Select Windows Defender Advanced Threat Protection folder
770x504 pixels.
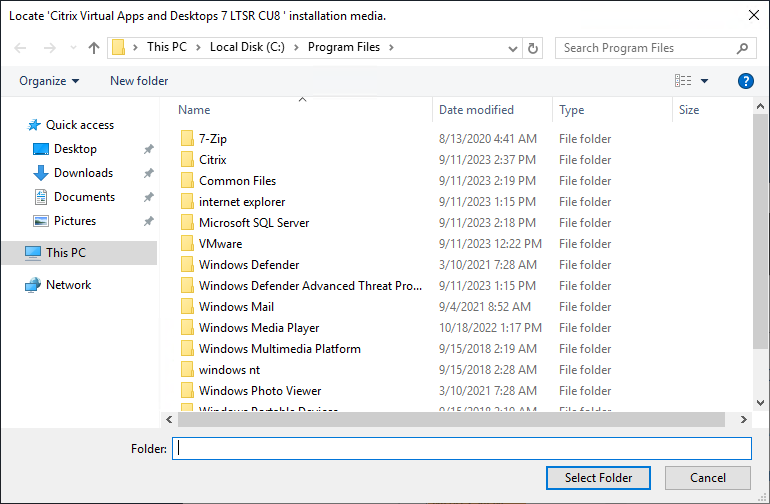(310, 286)
